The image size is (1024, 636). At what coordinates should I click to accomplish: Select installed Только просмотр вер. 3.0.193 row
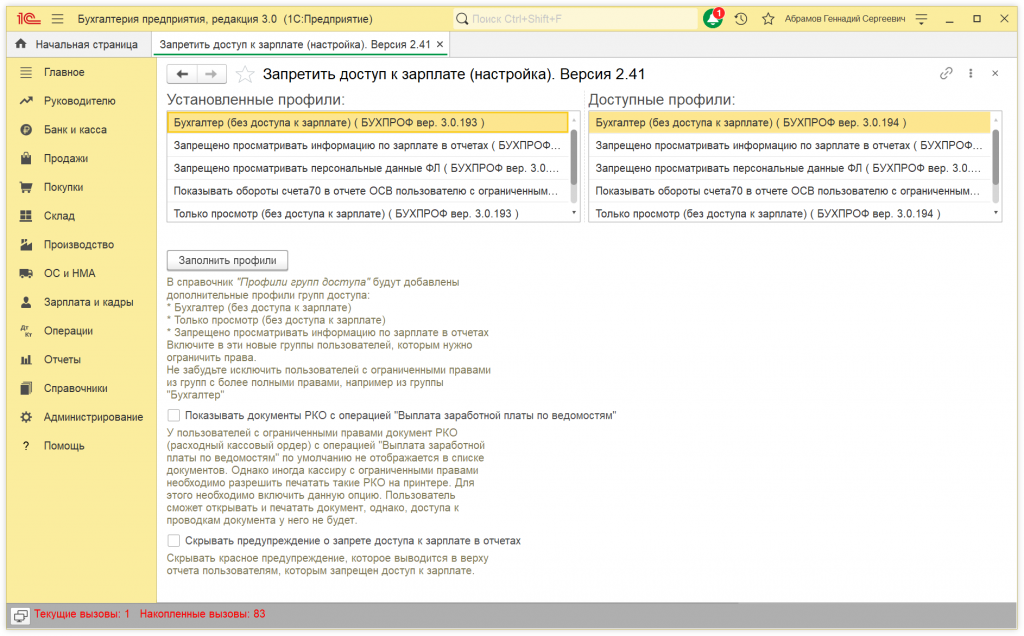[x=368, y=214]
